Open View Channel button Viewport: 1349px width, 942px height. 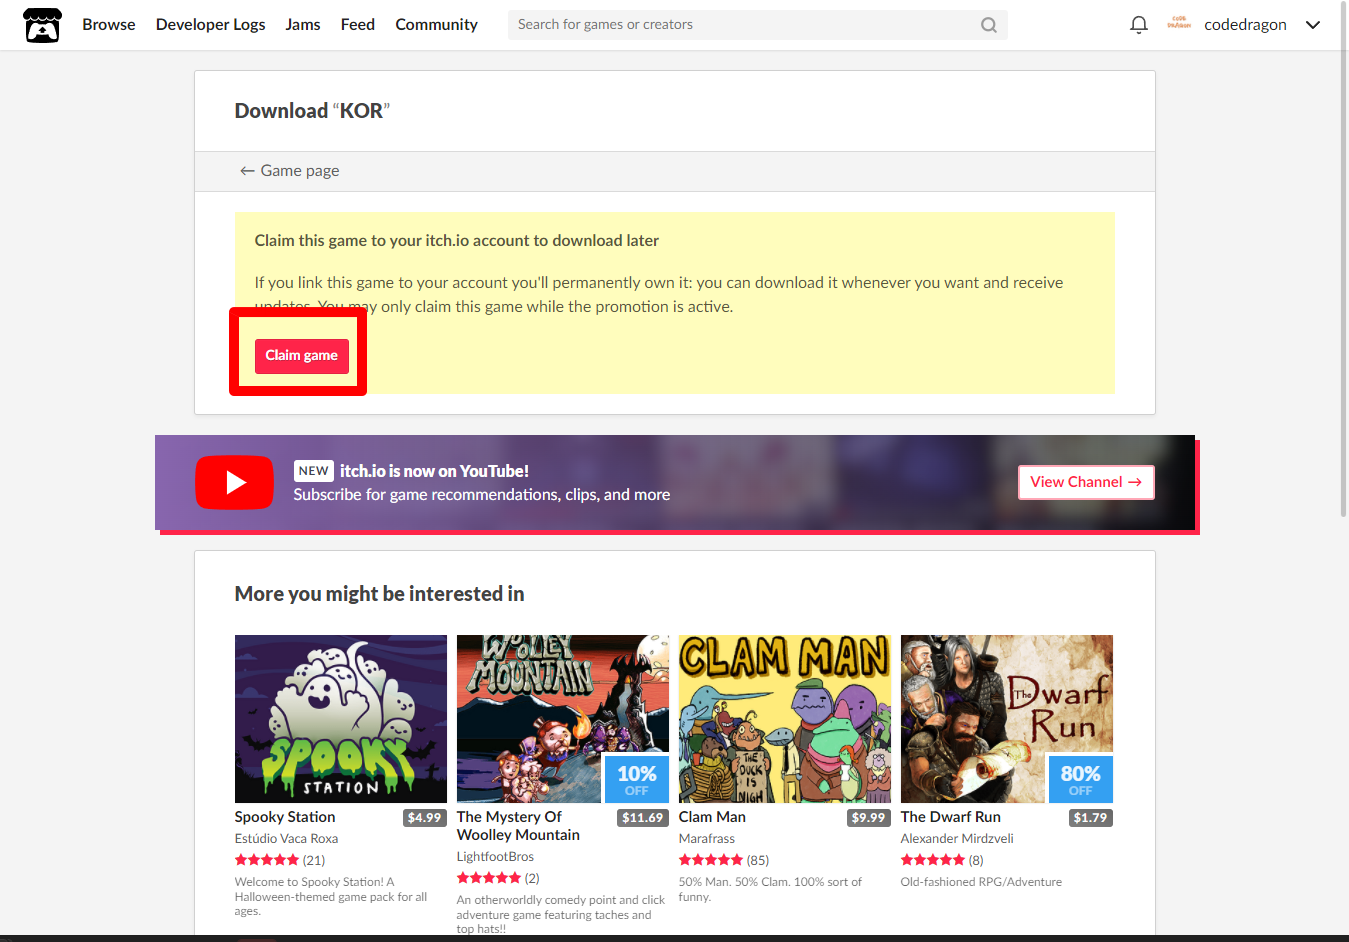point(1086,482)
